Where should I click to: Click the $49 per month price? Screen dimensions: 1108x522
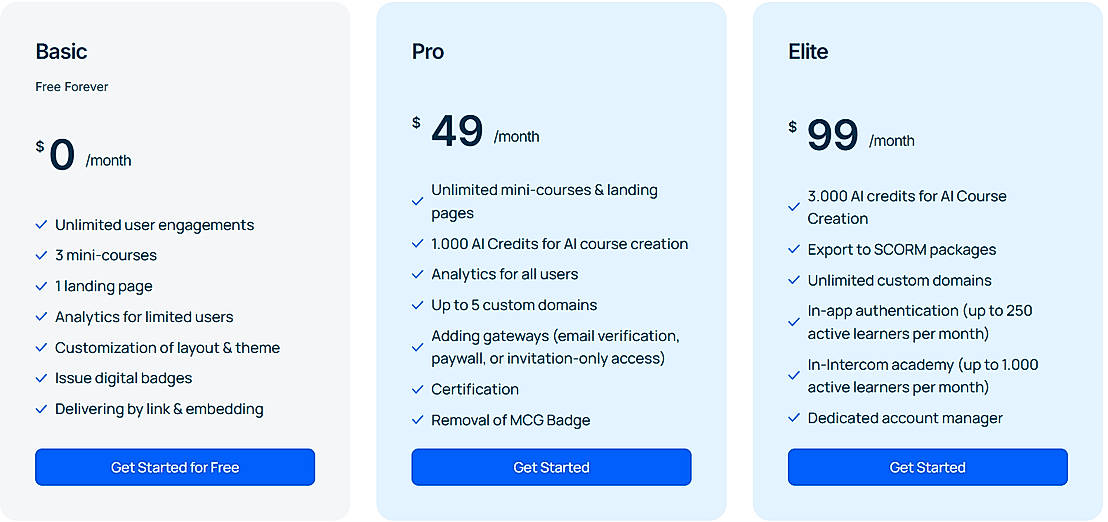476,132
